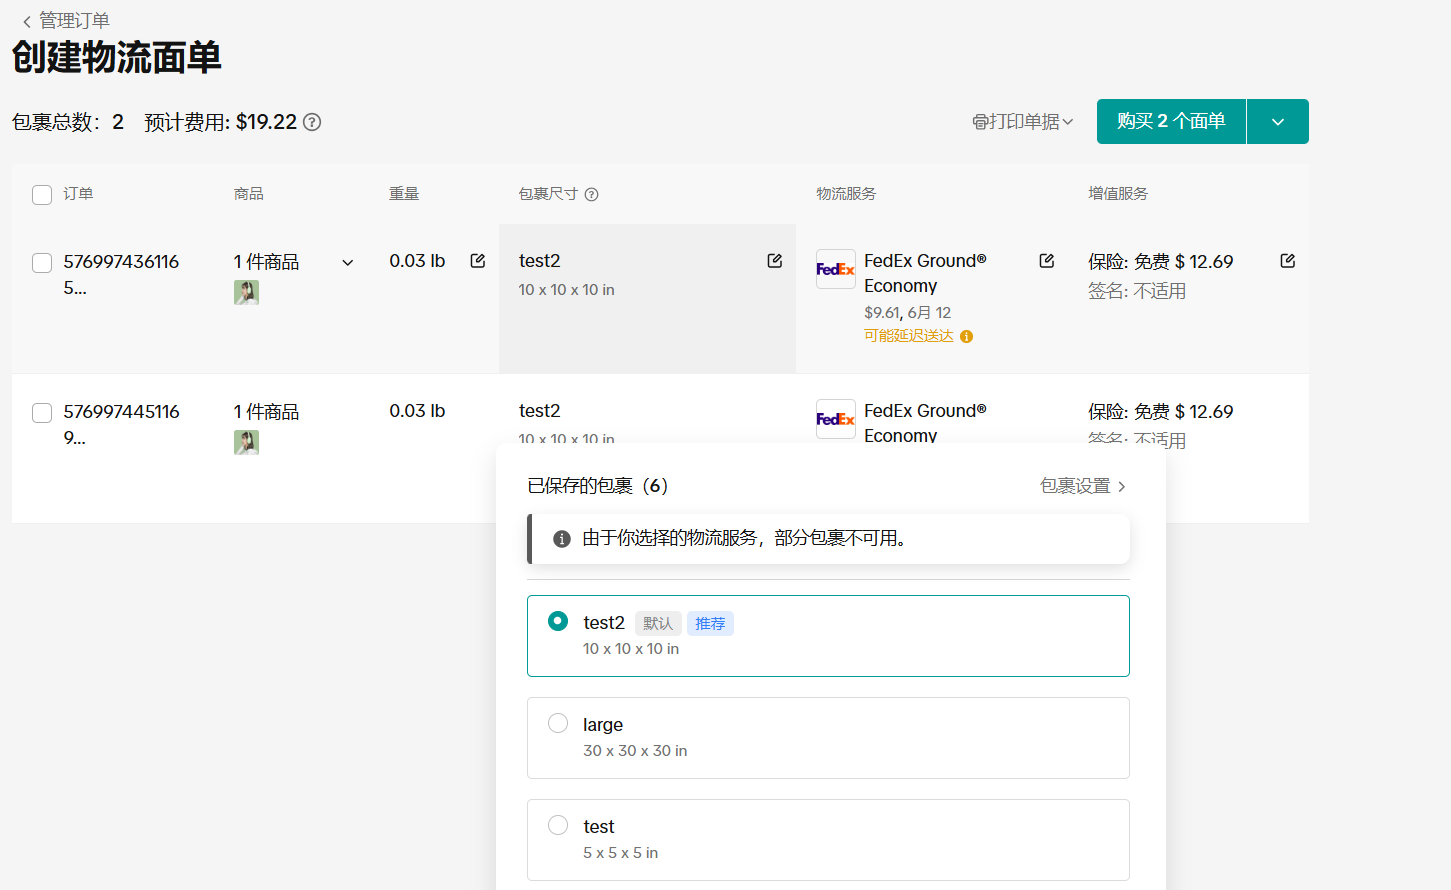The image size is (1451, 890).
Task: Click the 购买 2 个面单 button
Action: (1170, 122)
